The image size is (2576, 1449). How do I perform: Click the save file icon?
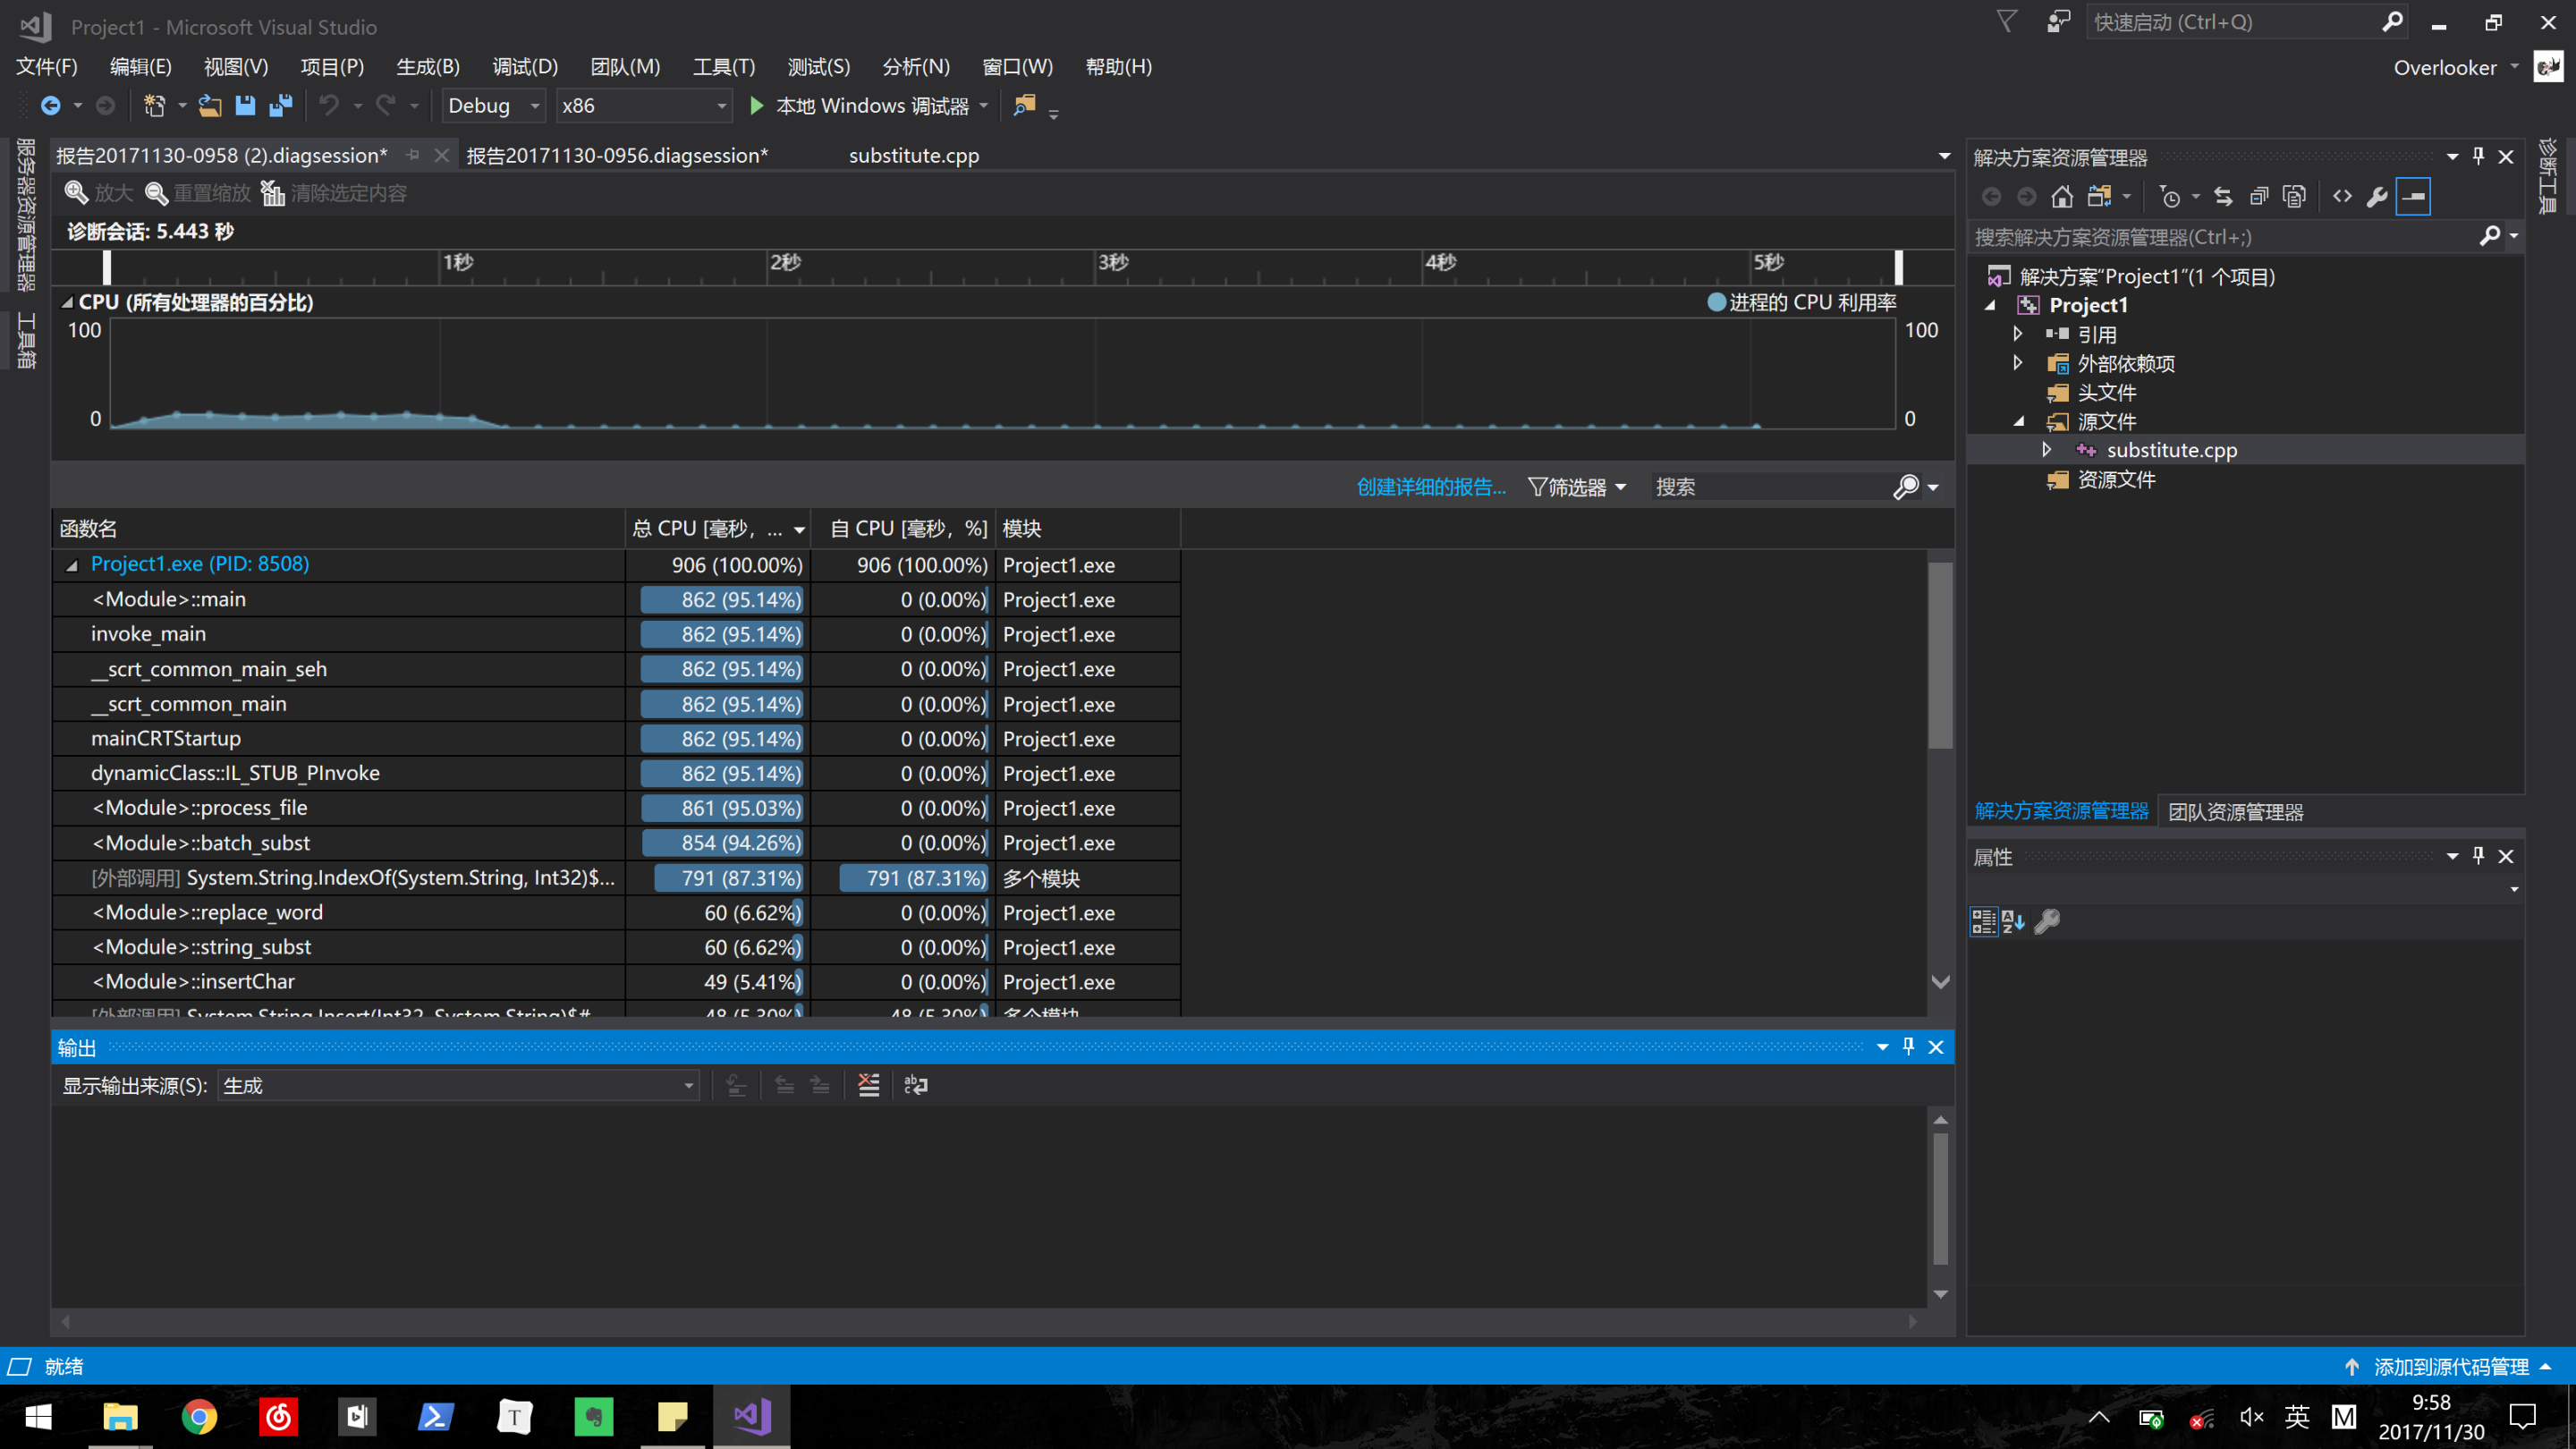pyautogui.click(x=245, y=105)
